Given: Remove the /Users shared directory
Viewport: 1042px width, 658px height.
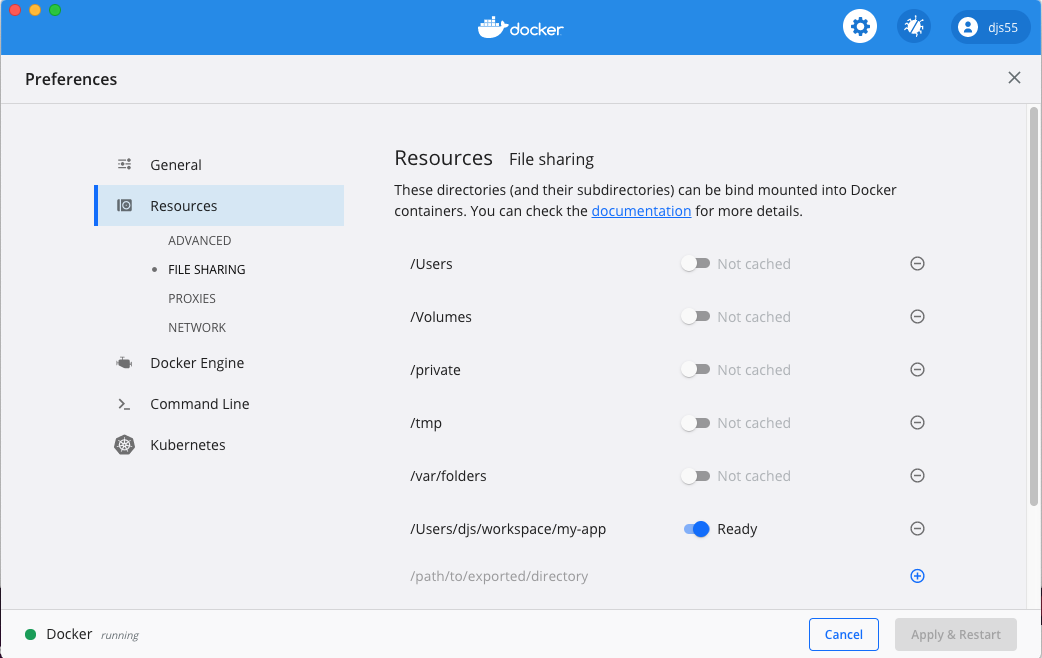Looking at the screenshot, I should (x=917, y=264).
